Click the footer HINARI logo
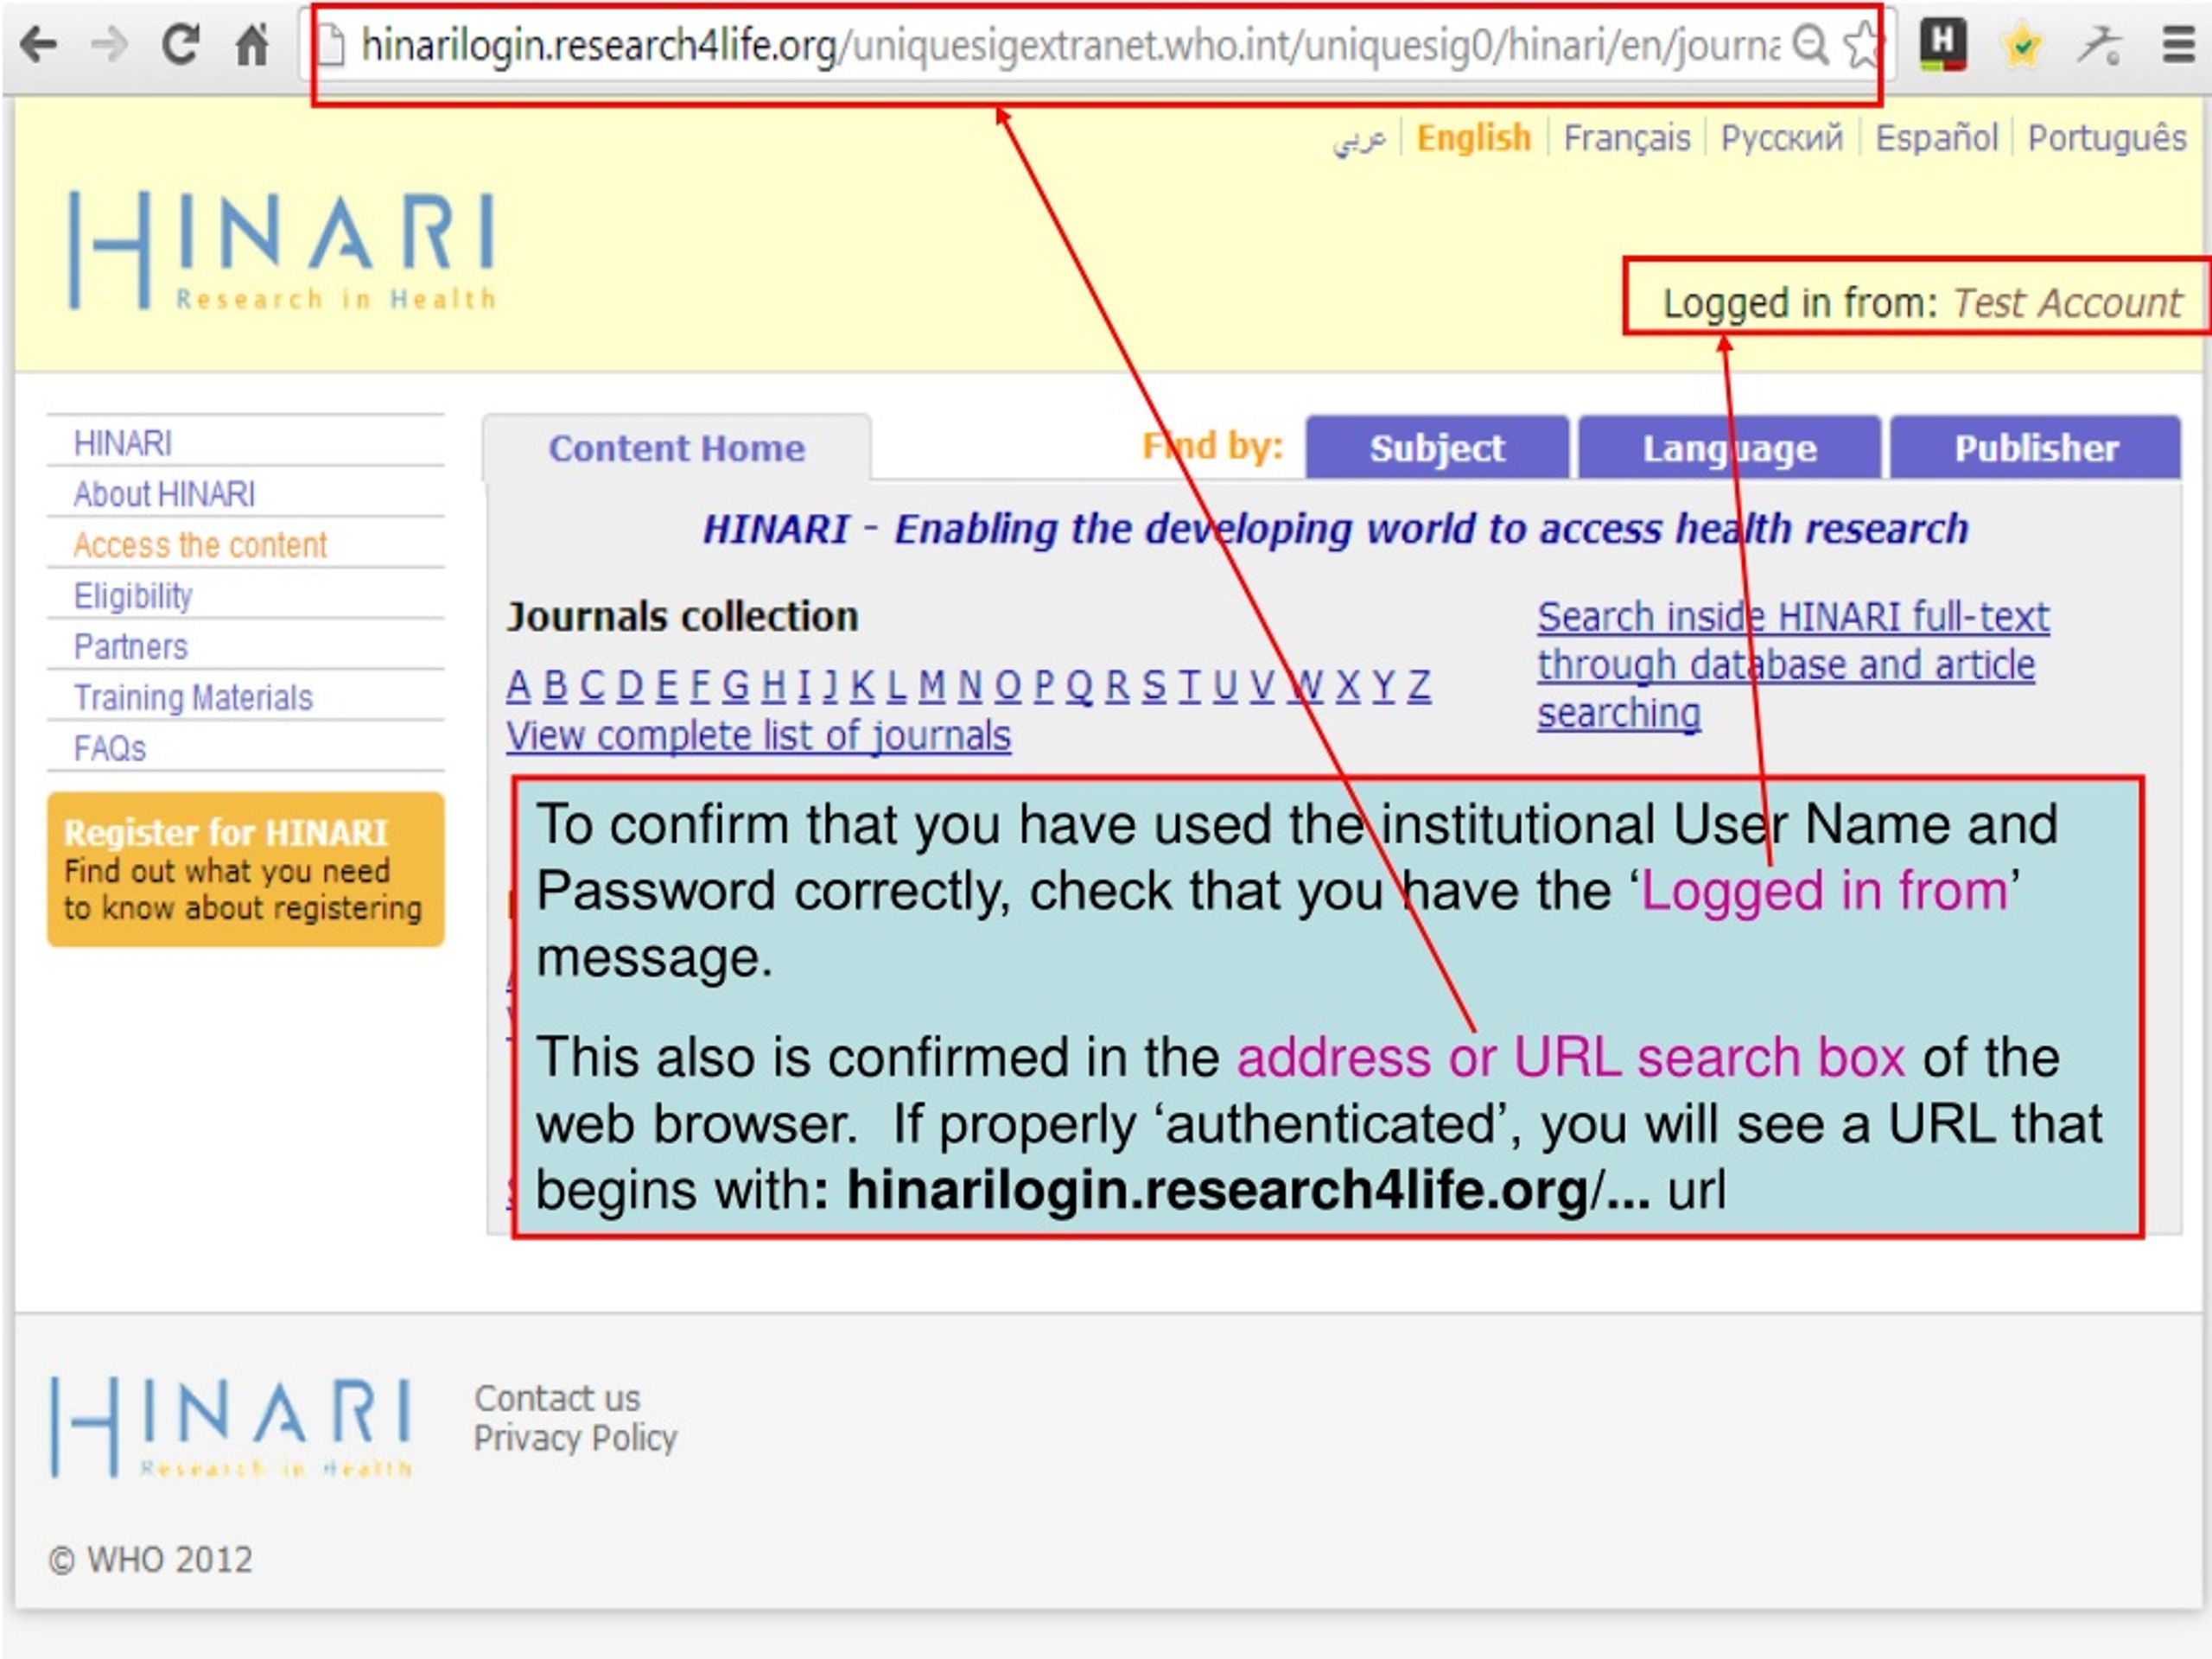Screen dimensions: 2212x1659 coord(232,1427)
